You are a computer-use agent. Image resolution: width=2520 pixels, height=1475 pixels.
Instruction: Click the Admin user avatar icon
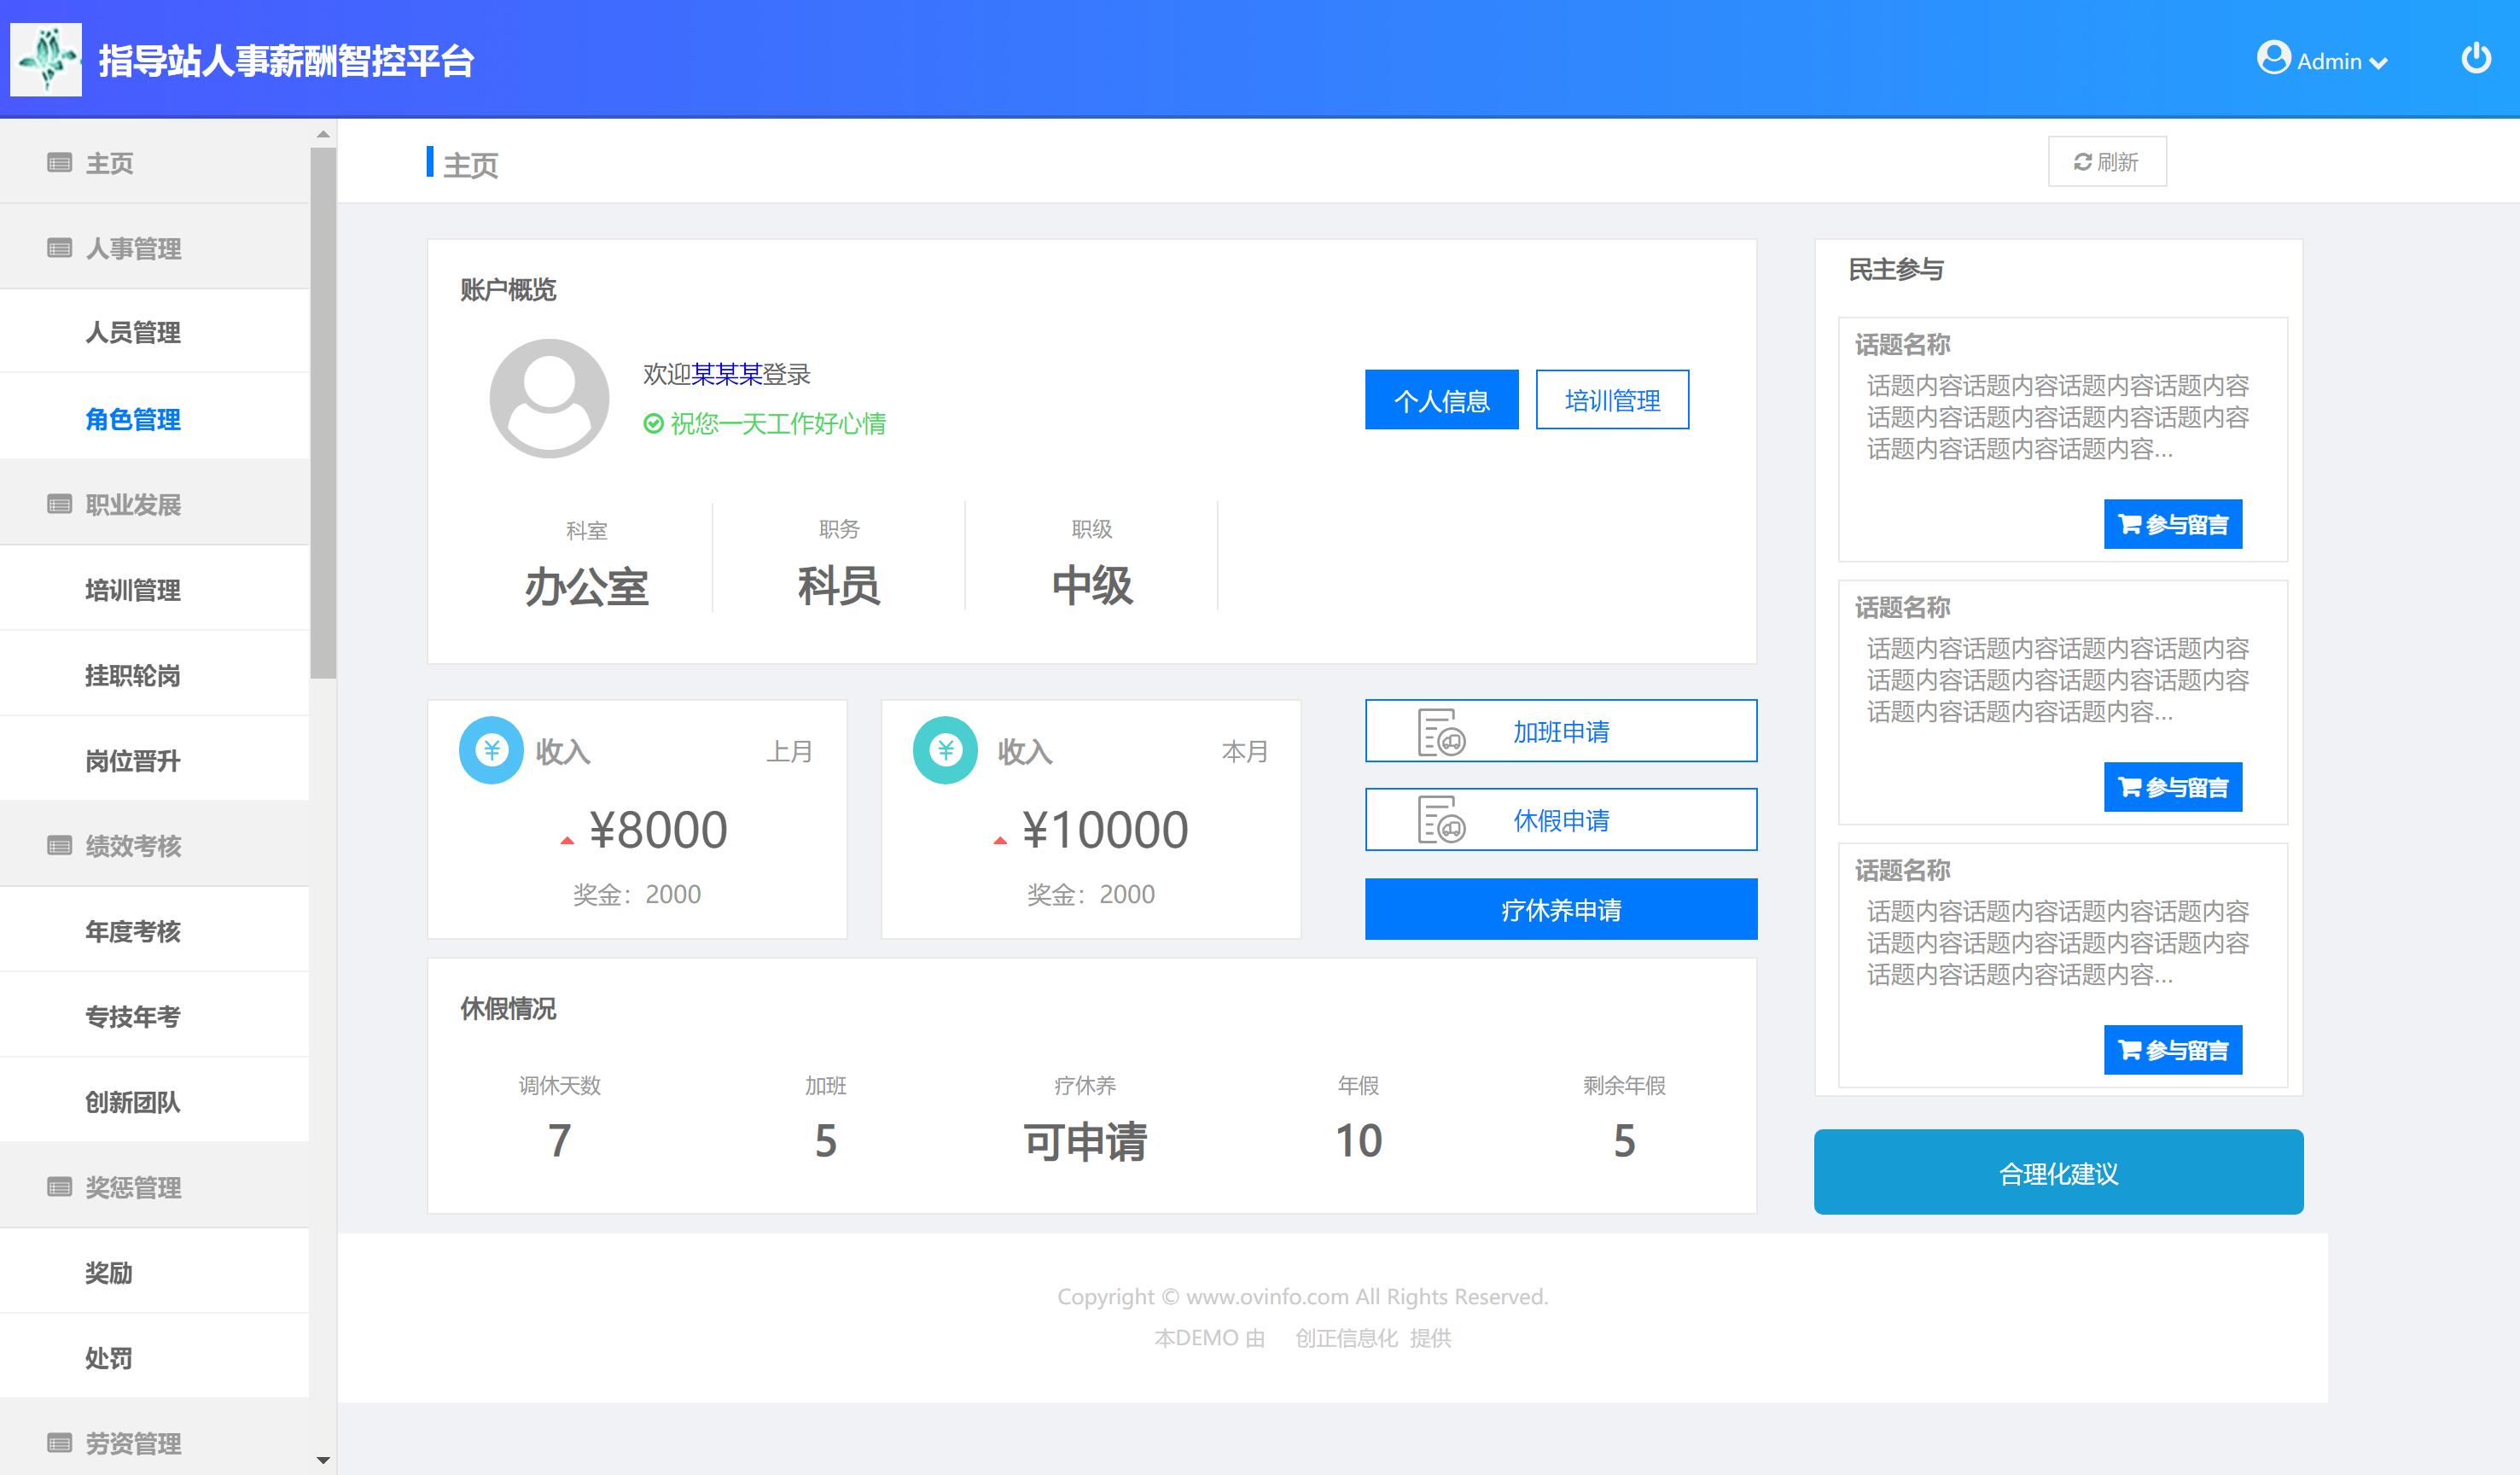pyautogui.click(x=2273, y=58)
